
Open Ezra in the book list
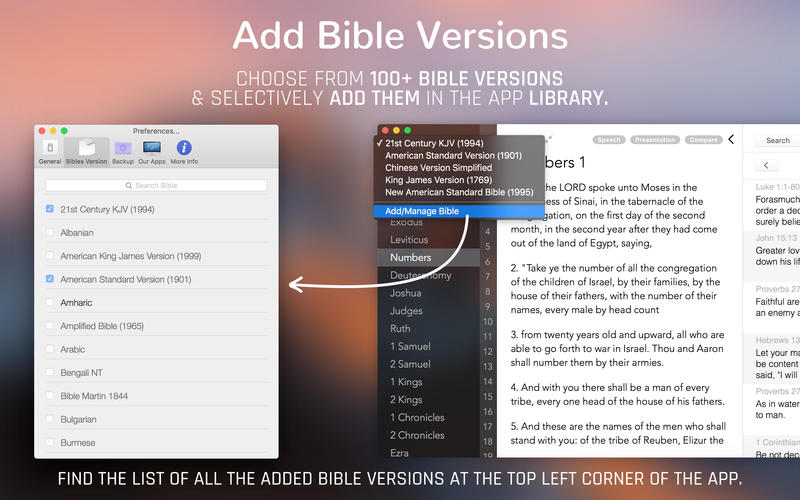pyautogui.click(x=429, y=453)
